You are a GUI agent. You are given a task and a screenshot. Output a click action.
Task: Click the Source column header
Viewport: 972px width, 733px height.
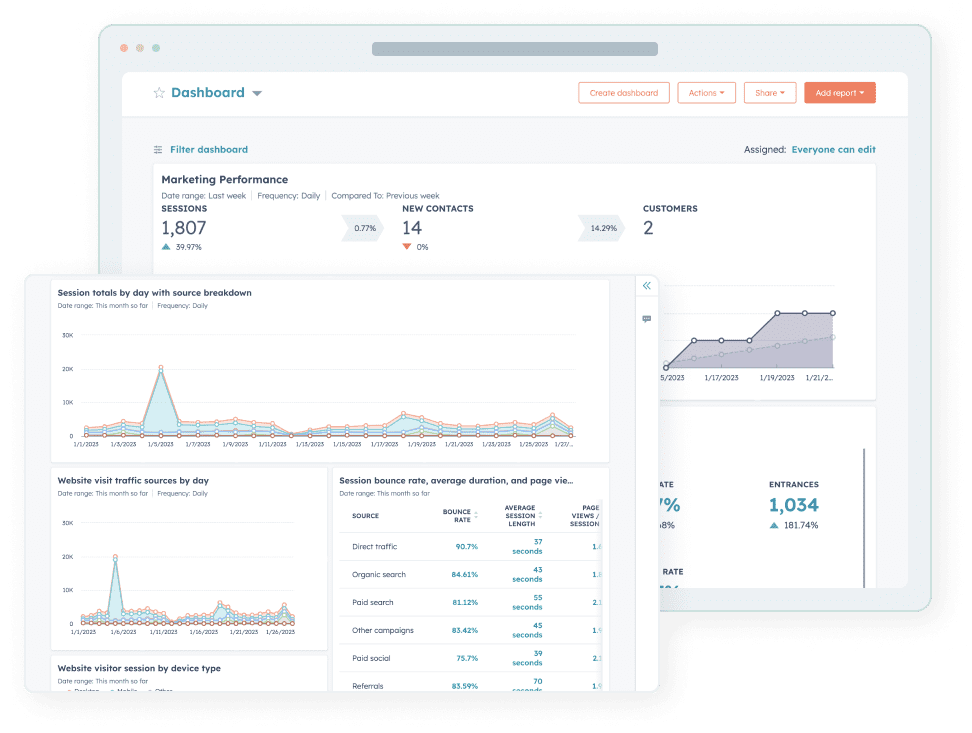[x=365, y=516]
